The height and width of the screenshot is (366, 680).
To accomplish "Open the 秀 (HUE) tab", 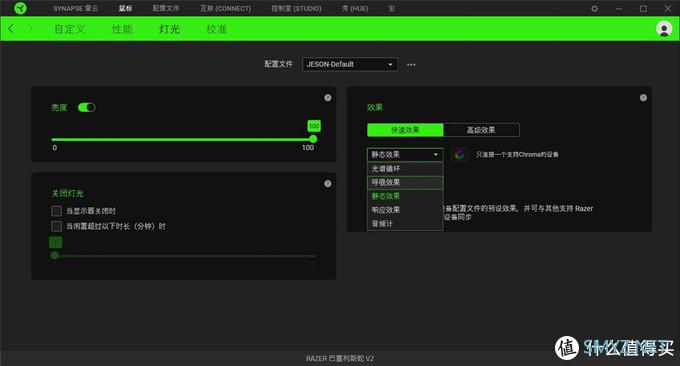I will (355, 8).
